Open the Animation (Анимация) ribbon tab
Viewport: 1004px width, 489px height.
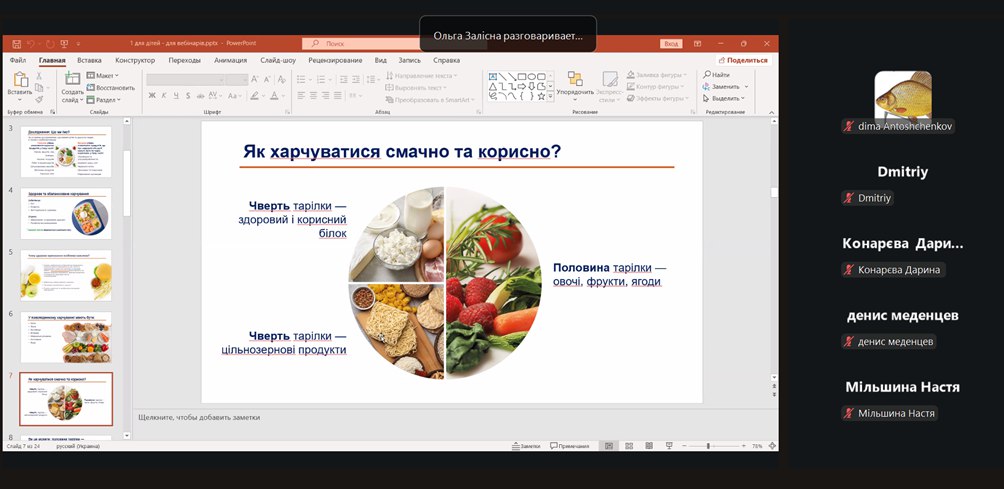pos(230,60)
